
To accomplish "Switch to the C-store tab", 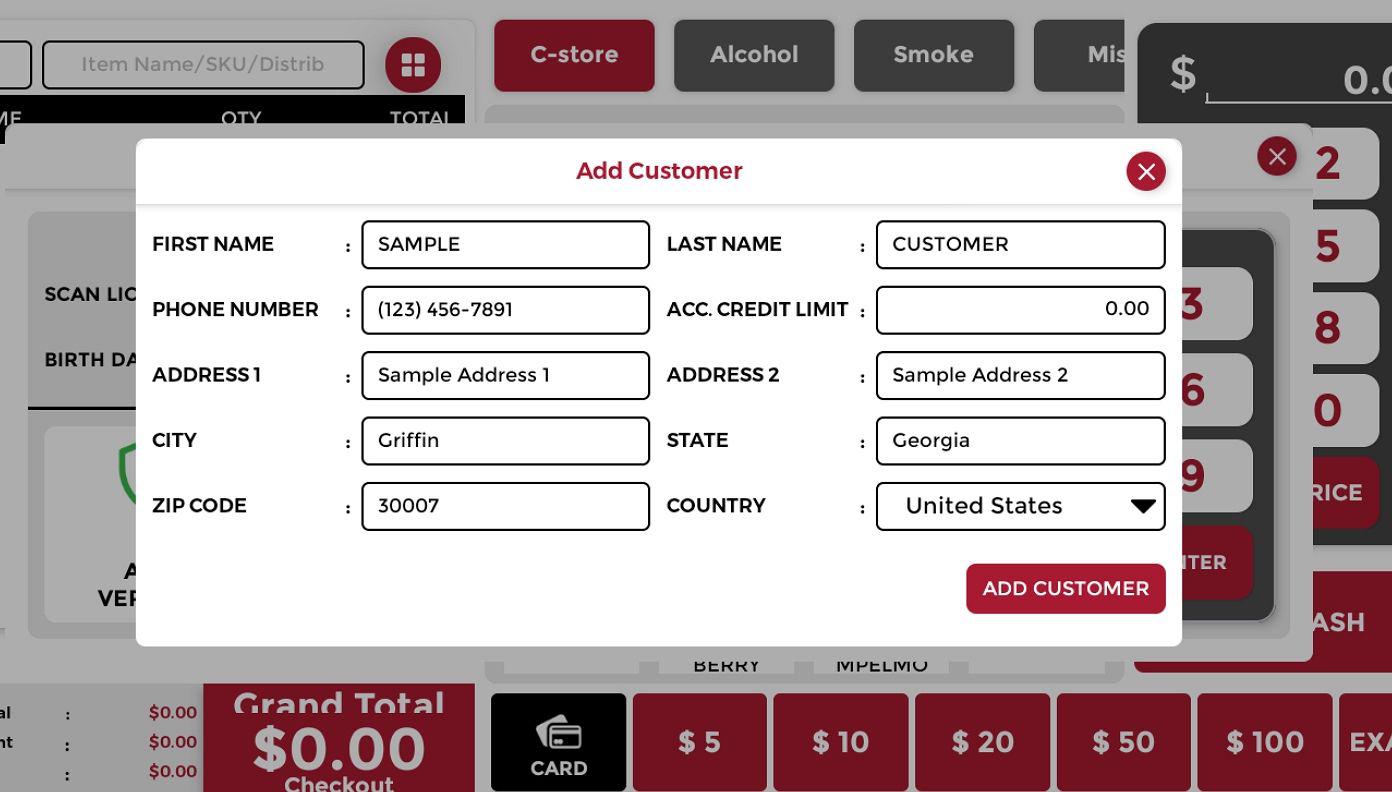I will (574, 55).
